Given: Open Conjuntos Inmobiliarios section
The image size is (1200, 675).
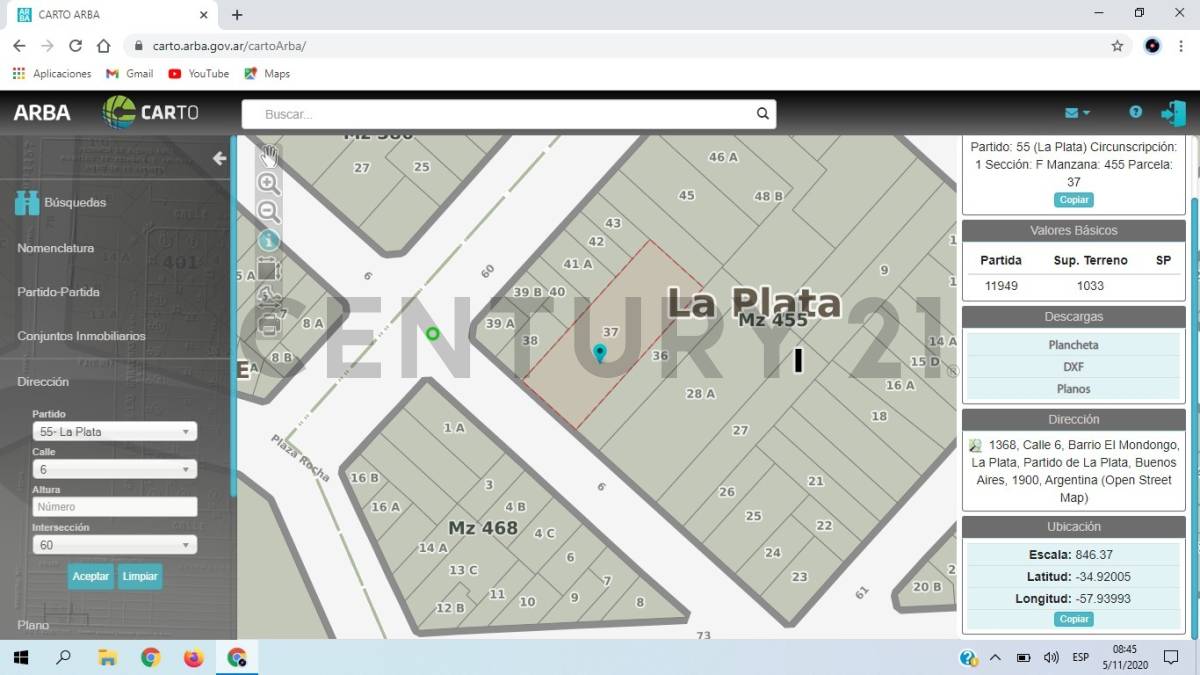Looking at the screenshot, I should pyautogui.click(x=81, y=336).
